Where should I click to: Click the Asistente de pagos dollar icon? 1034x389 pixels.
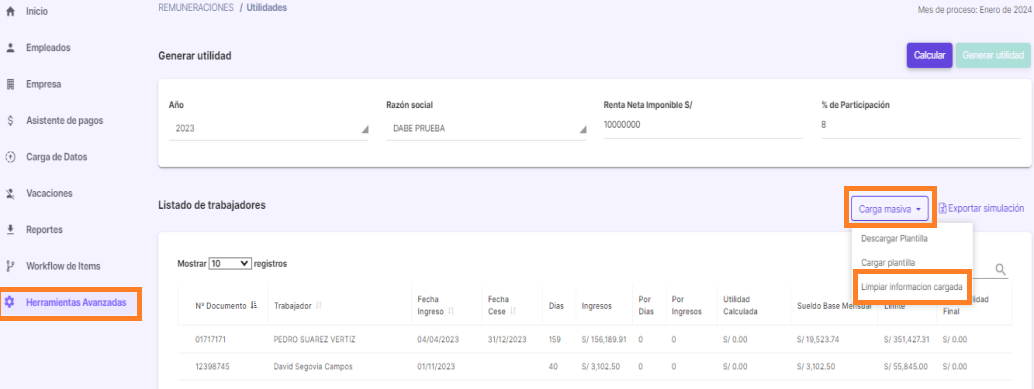click(x=10, y=121)
